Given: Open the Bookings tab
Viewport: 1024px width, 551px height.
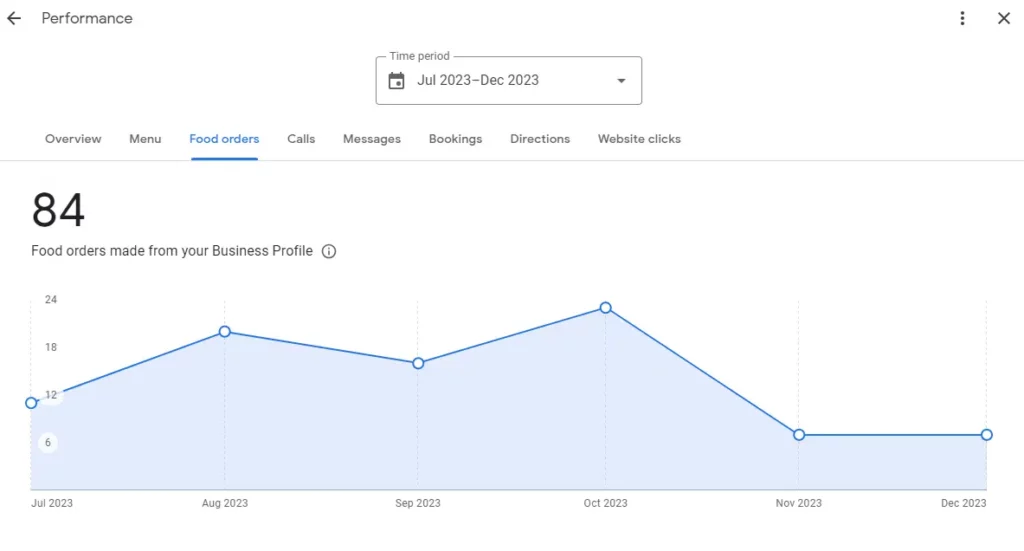Looking at the screenshot, I should point(455,139).
